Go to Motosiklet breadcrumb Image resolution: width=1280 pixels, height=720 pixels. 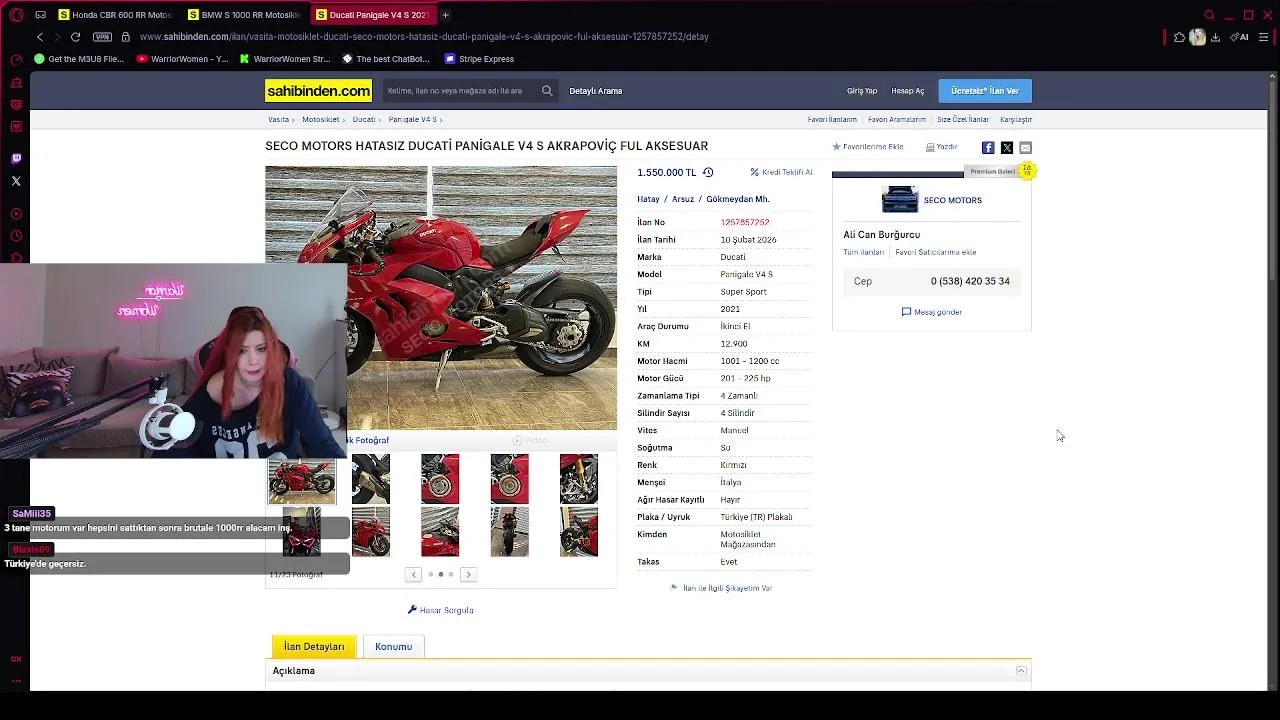(x=321, y=119)
